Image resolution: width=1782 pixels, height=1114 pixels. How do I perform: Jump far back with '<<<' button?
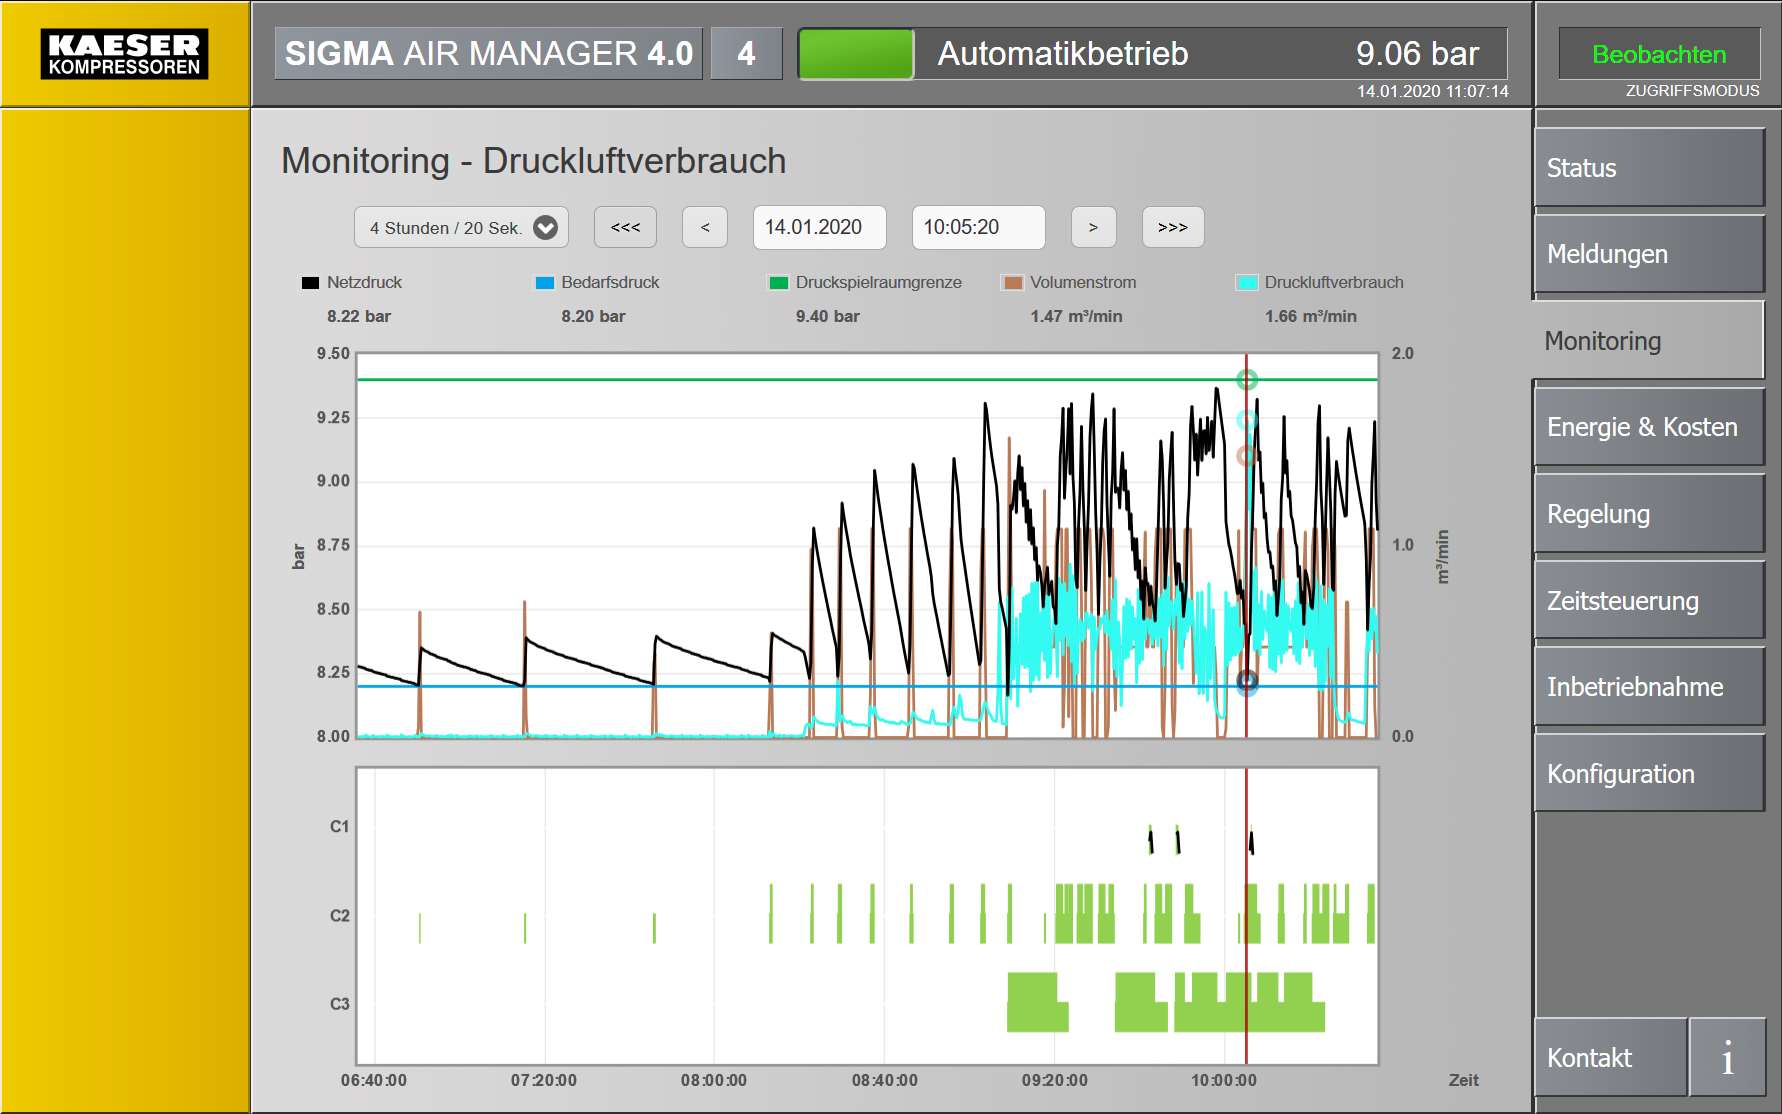[x=625, y=227]
